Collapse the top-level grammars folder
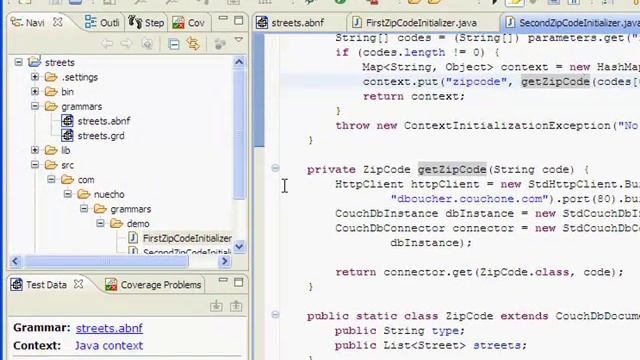640x360 pixels. point(35,106)
